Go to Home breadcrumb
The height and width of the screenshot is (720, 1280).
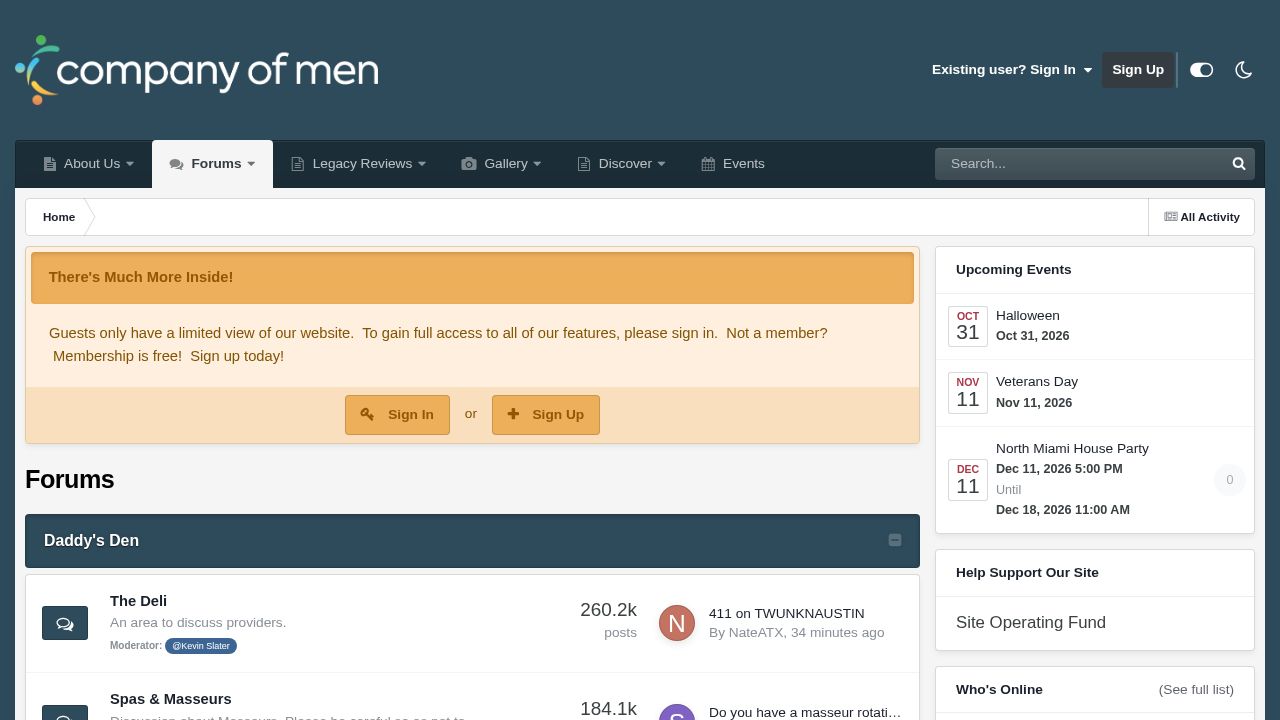pos(59,217)
